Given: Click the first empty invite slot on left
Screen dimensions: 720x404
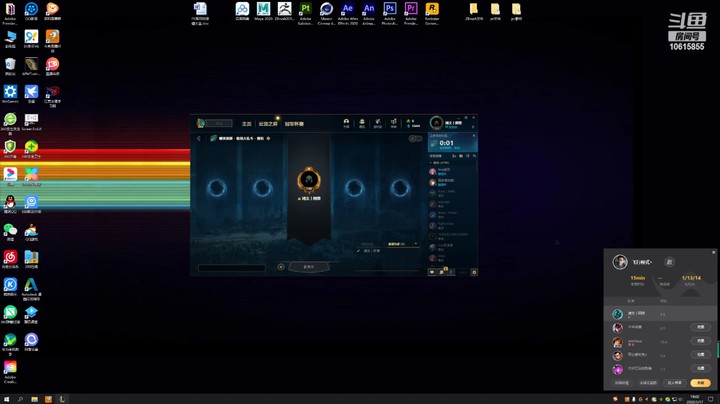Looking at the screenshot, I should (x=217, y=188).
